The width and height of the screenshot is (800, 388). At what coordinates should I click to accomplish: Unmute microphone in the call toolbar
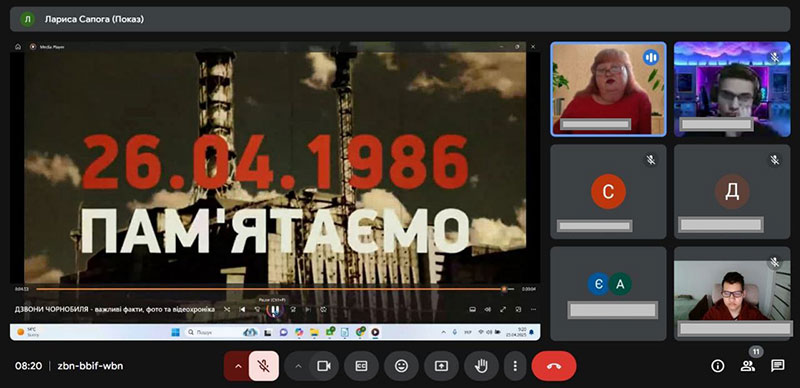click(x=264, y=366)
